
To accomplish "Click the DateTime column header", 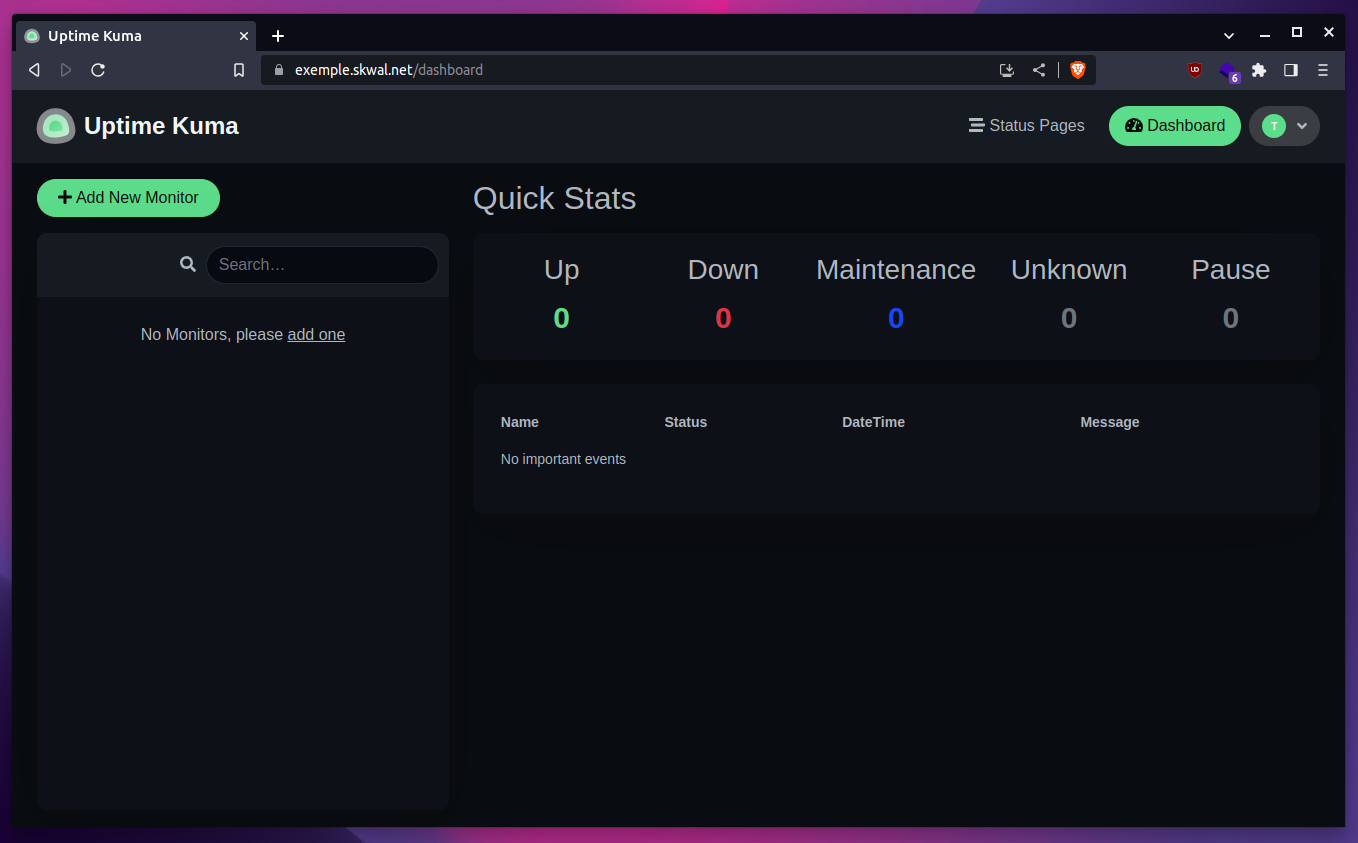I will click(x=873, y=422).
